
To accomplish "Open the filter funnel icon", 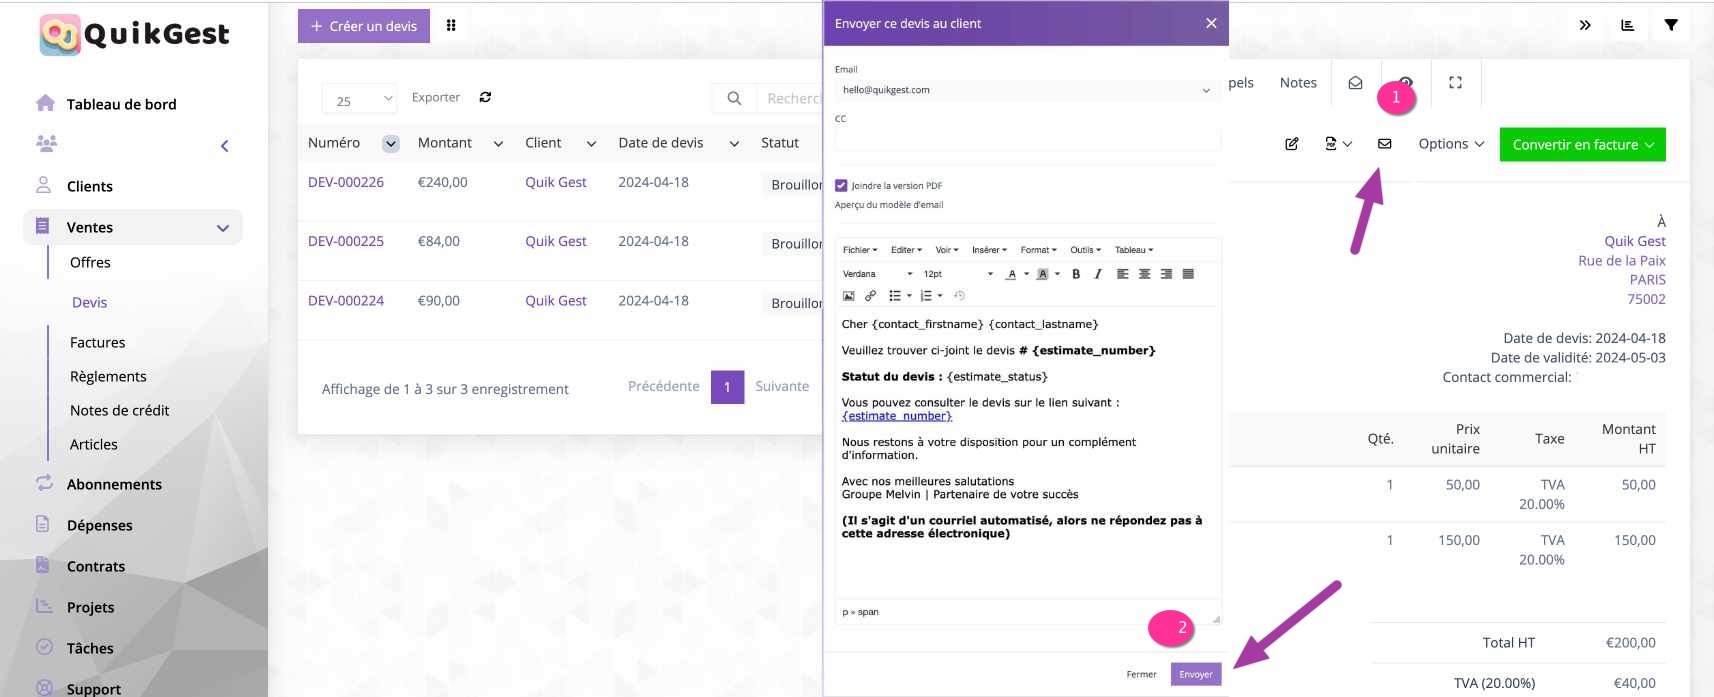I will coord(1670,25).
